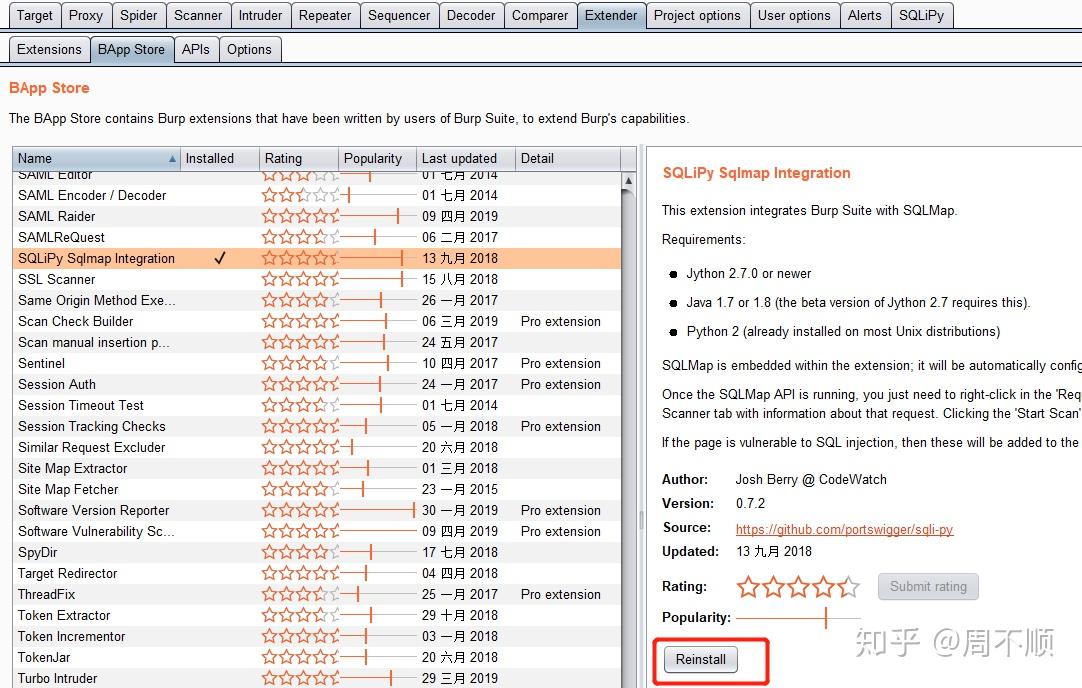
Task: Select the ThreadFix extension
Action: [x=317, y=594]
